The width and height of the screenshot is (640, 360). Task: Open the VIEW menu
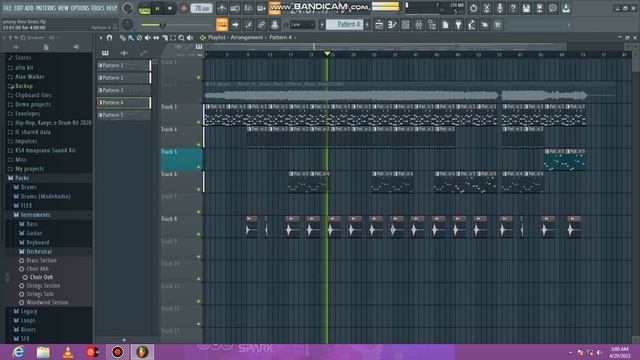[63, 8]
